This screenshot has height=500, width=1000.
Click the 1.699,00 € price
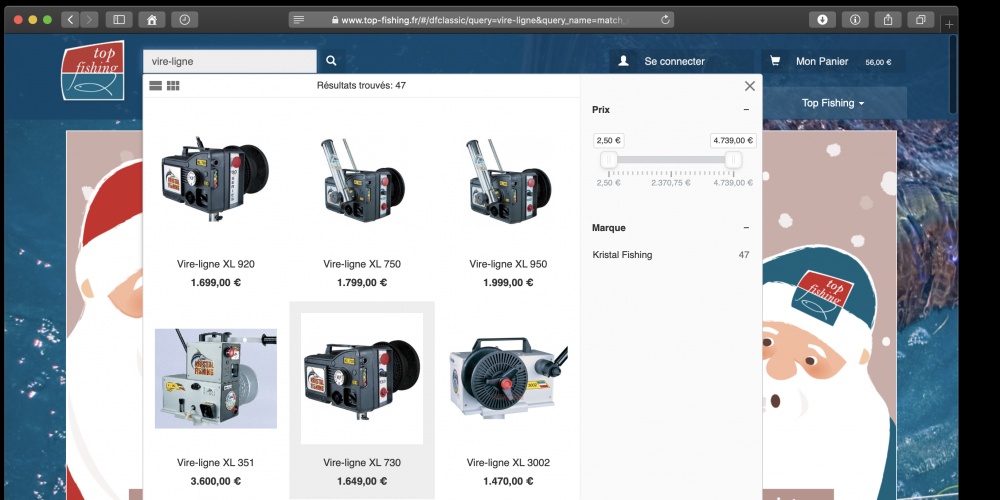[x=216, y=283]
